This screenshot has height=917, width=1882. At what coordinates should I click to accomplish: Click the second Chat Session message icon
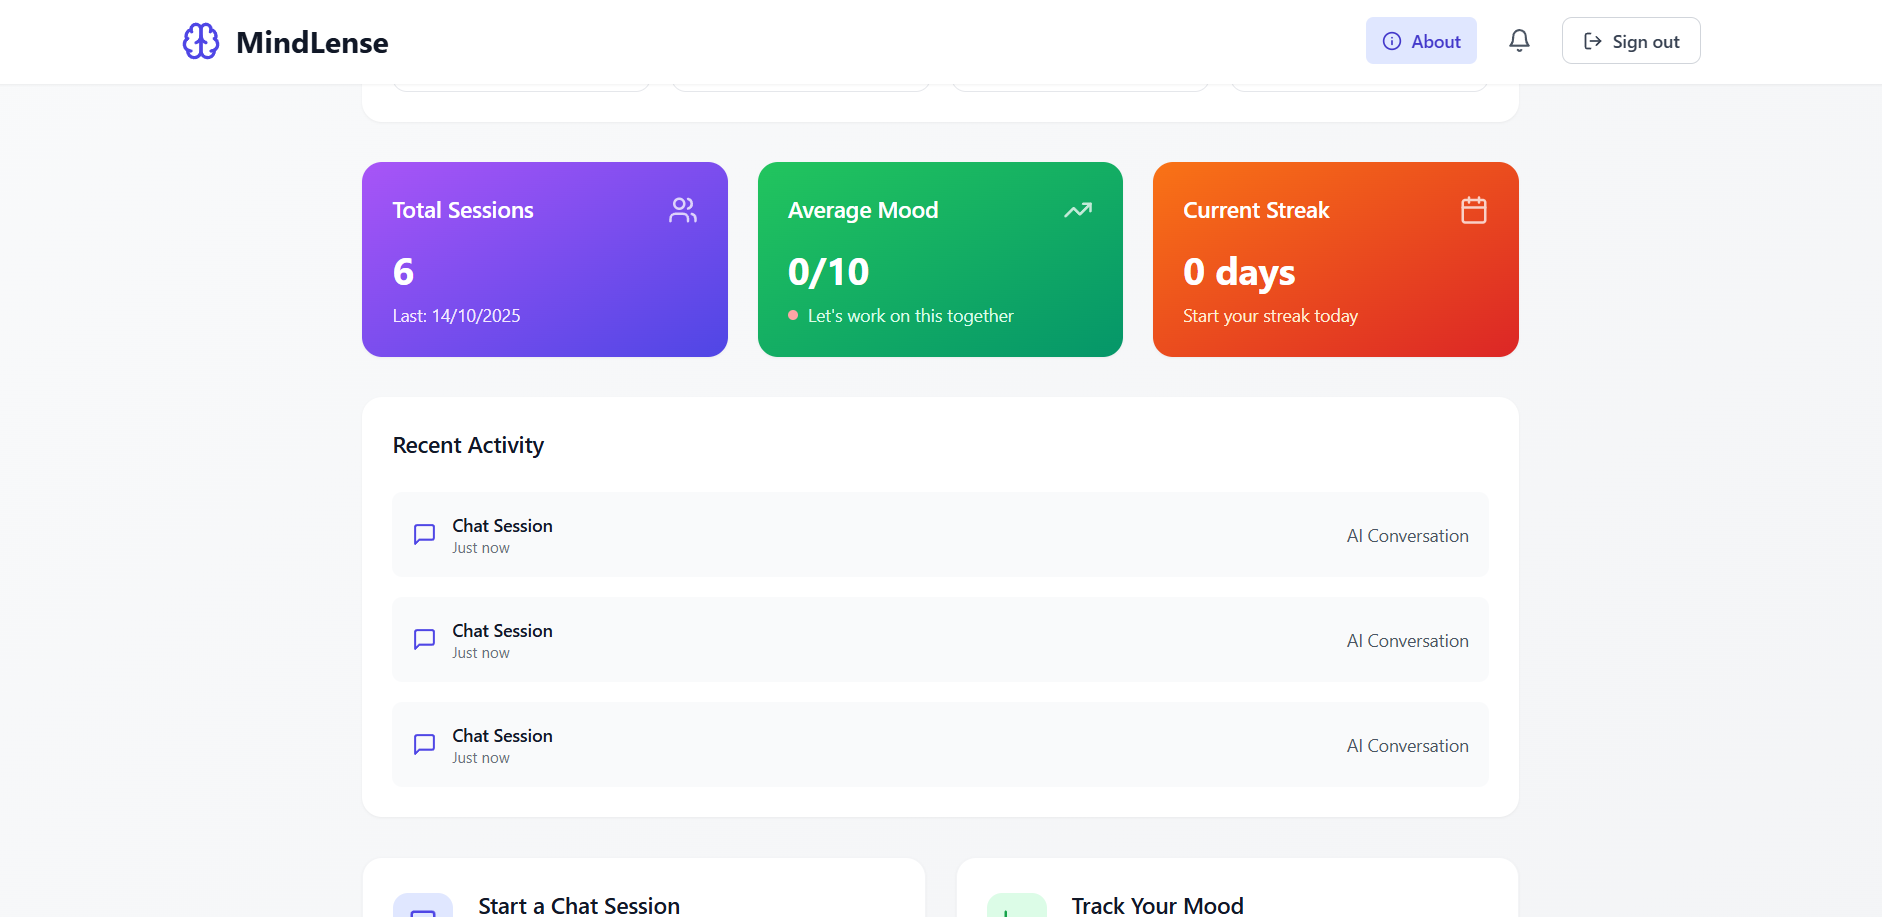[424, 639]
